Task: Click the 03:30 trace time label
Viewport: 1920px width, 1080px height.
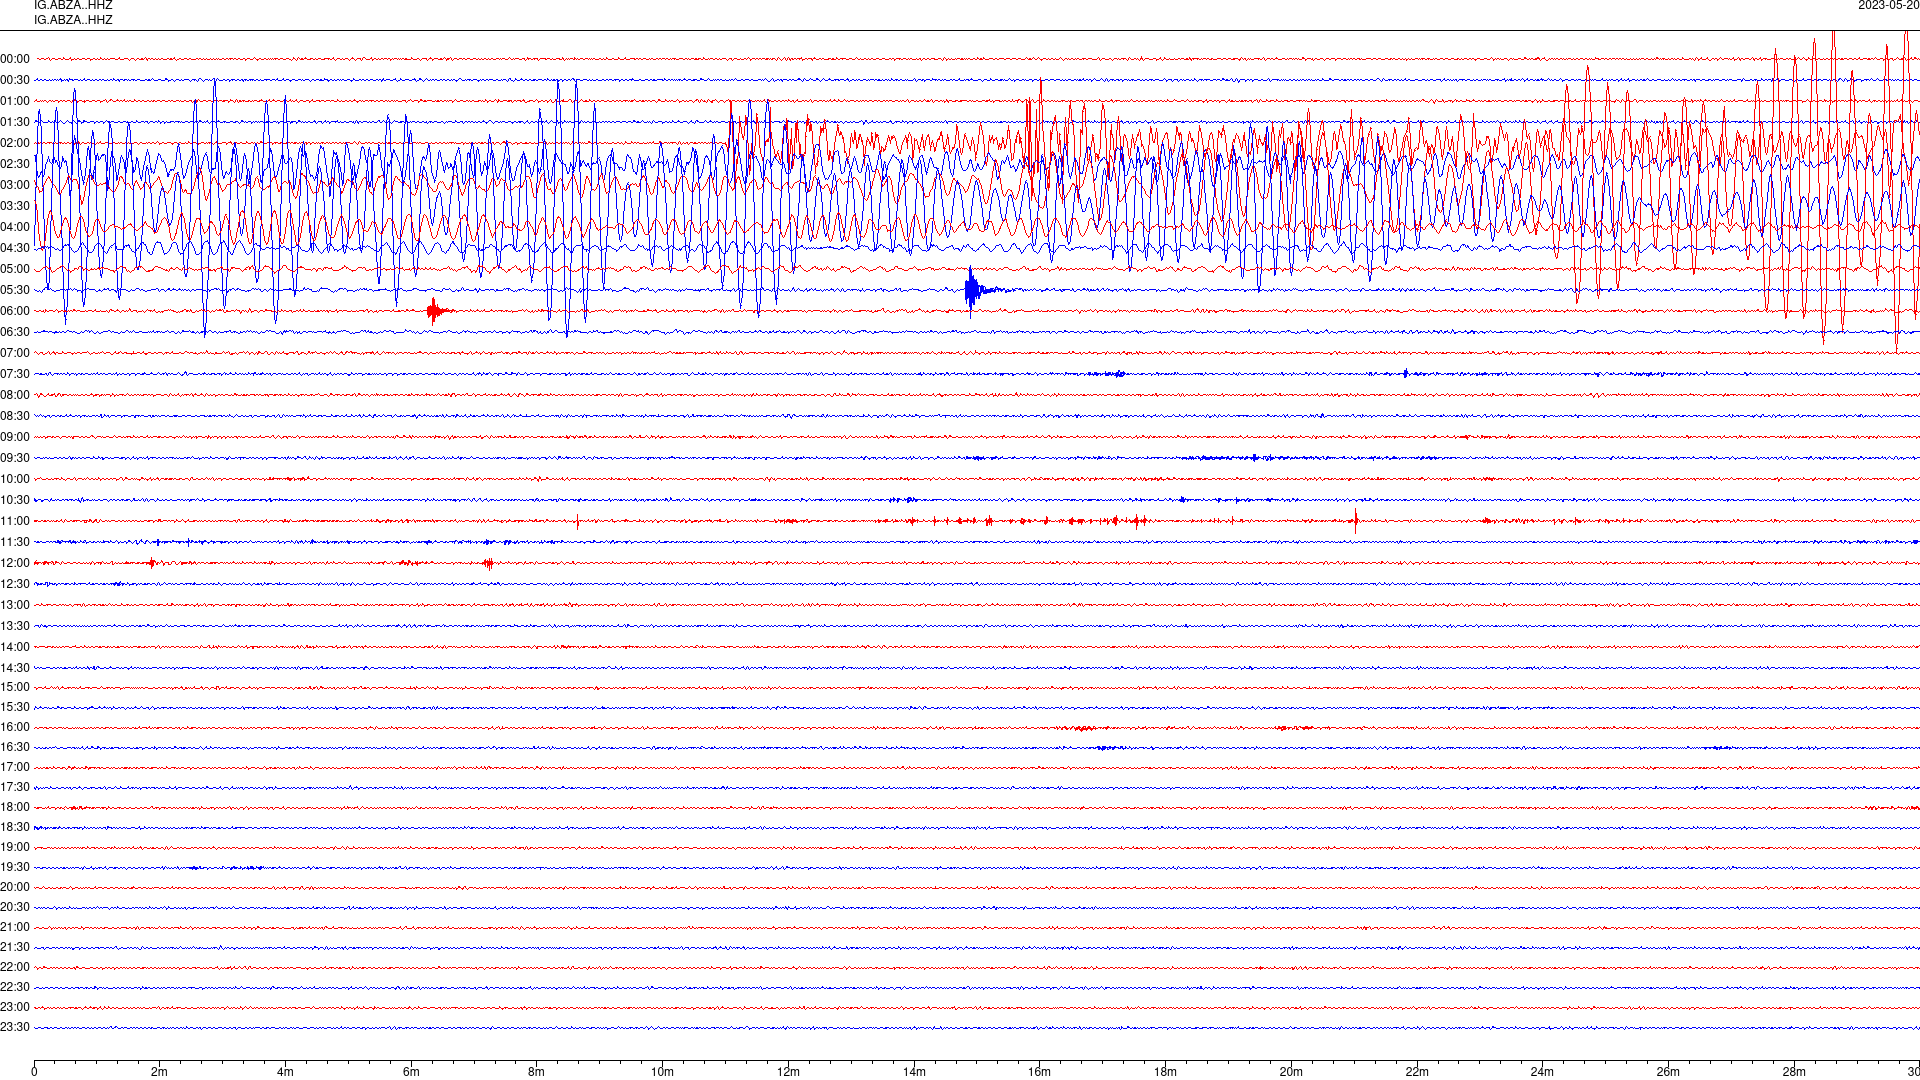Action: pos(15,206)
